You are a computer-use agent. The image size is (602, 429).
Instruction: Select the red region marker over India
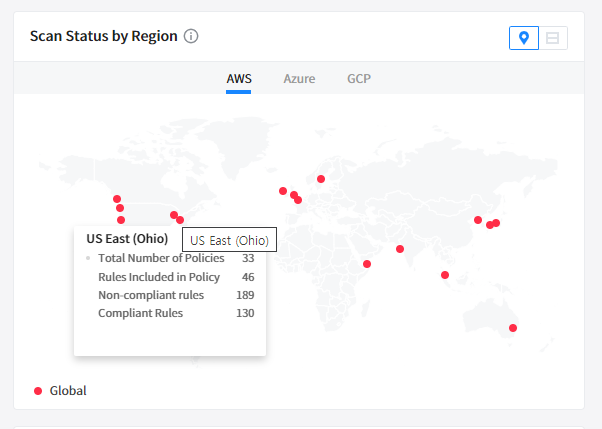click(400, 249)
